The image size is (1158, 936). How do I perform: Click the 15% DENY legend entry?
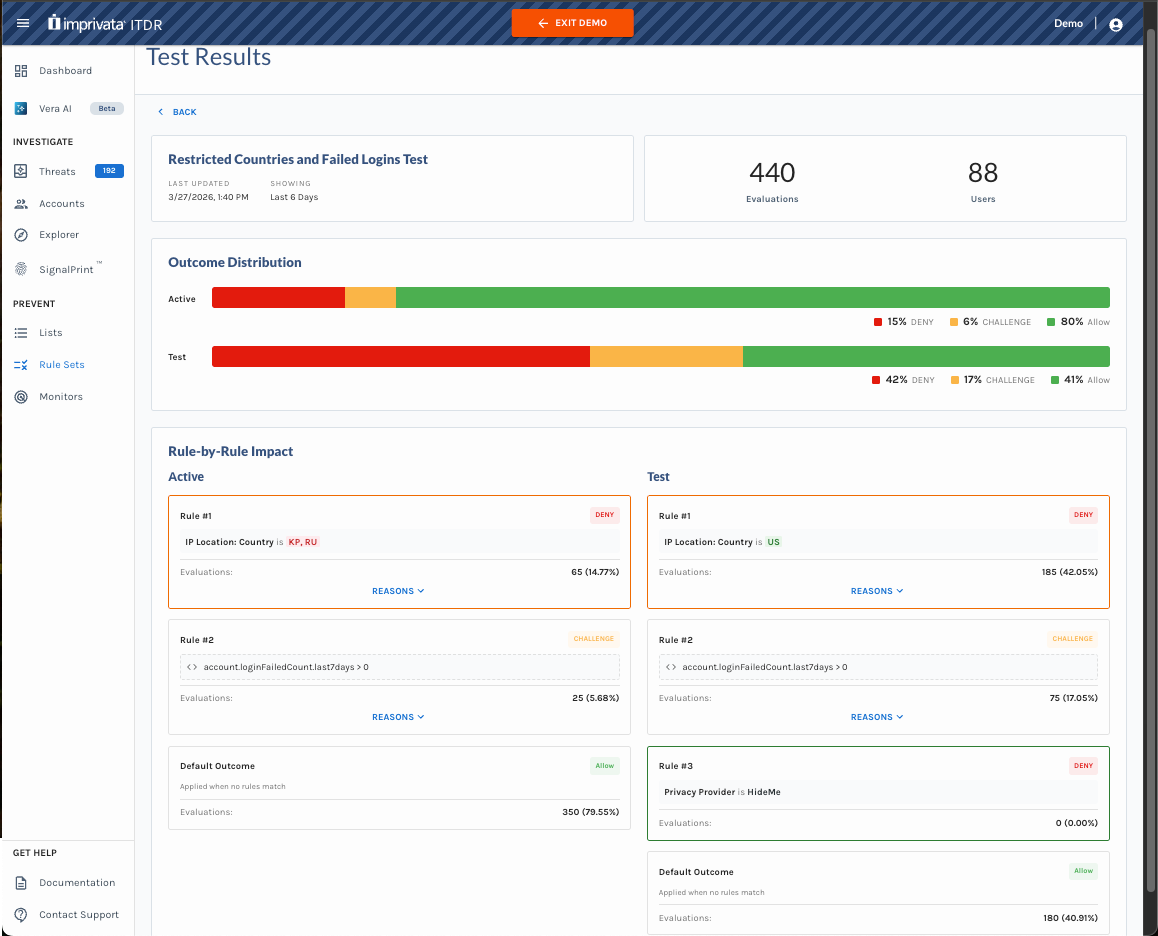click(904, 322)
